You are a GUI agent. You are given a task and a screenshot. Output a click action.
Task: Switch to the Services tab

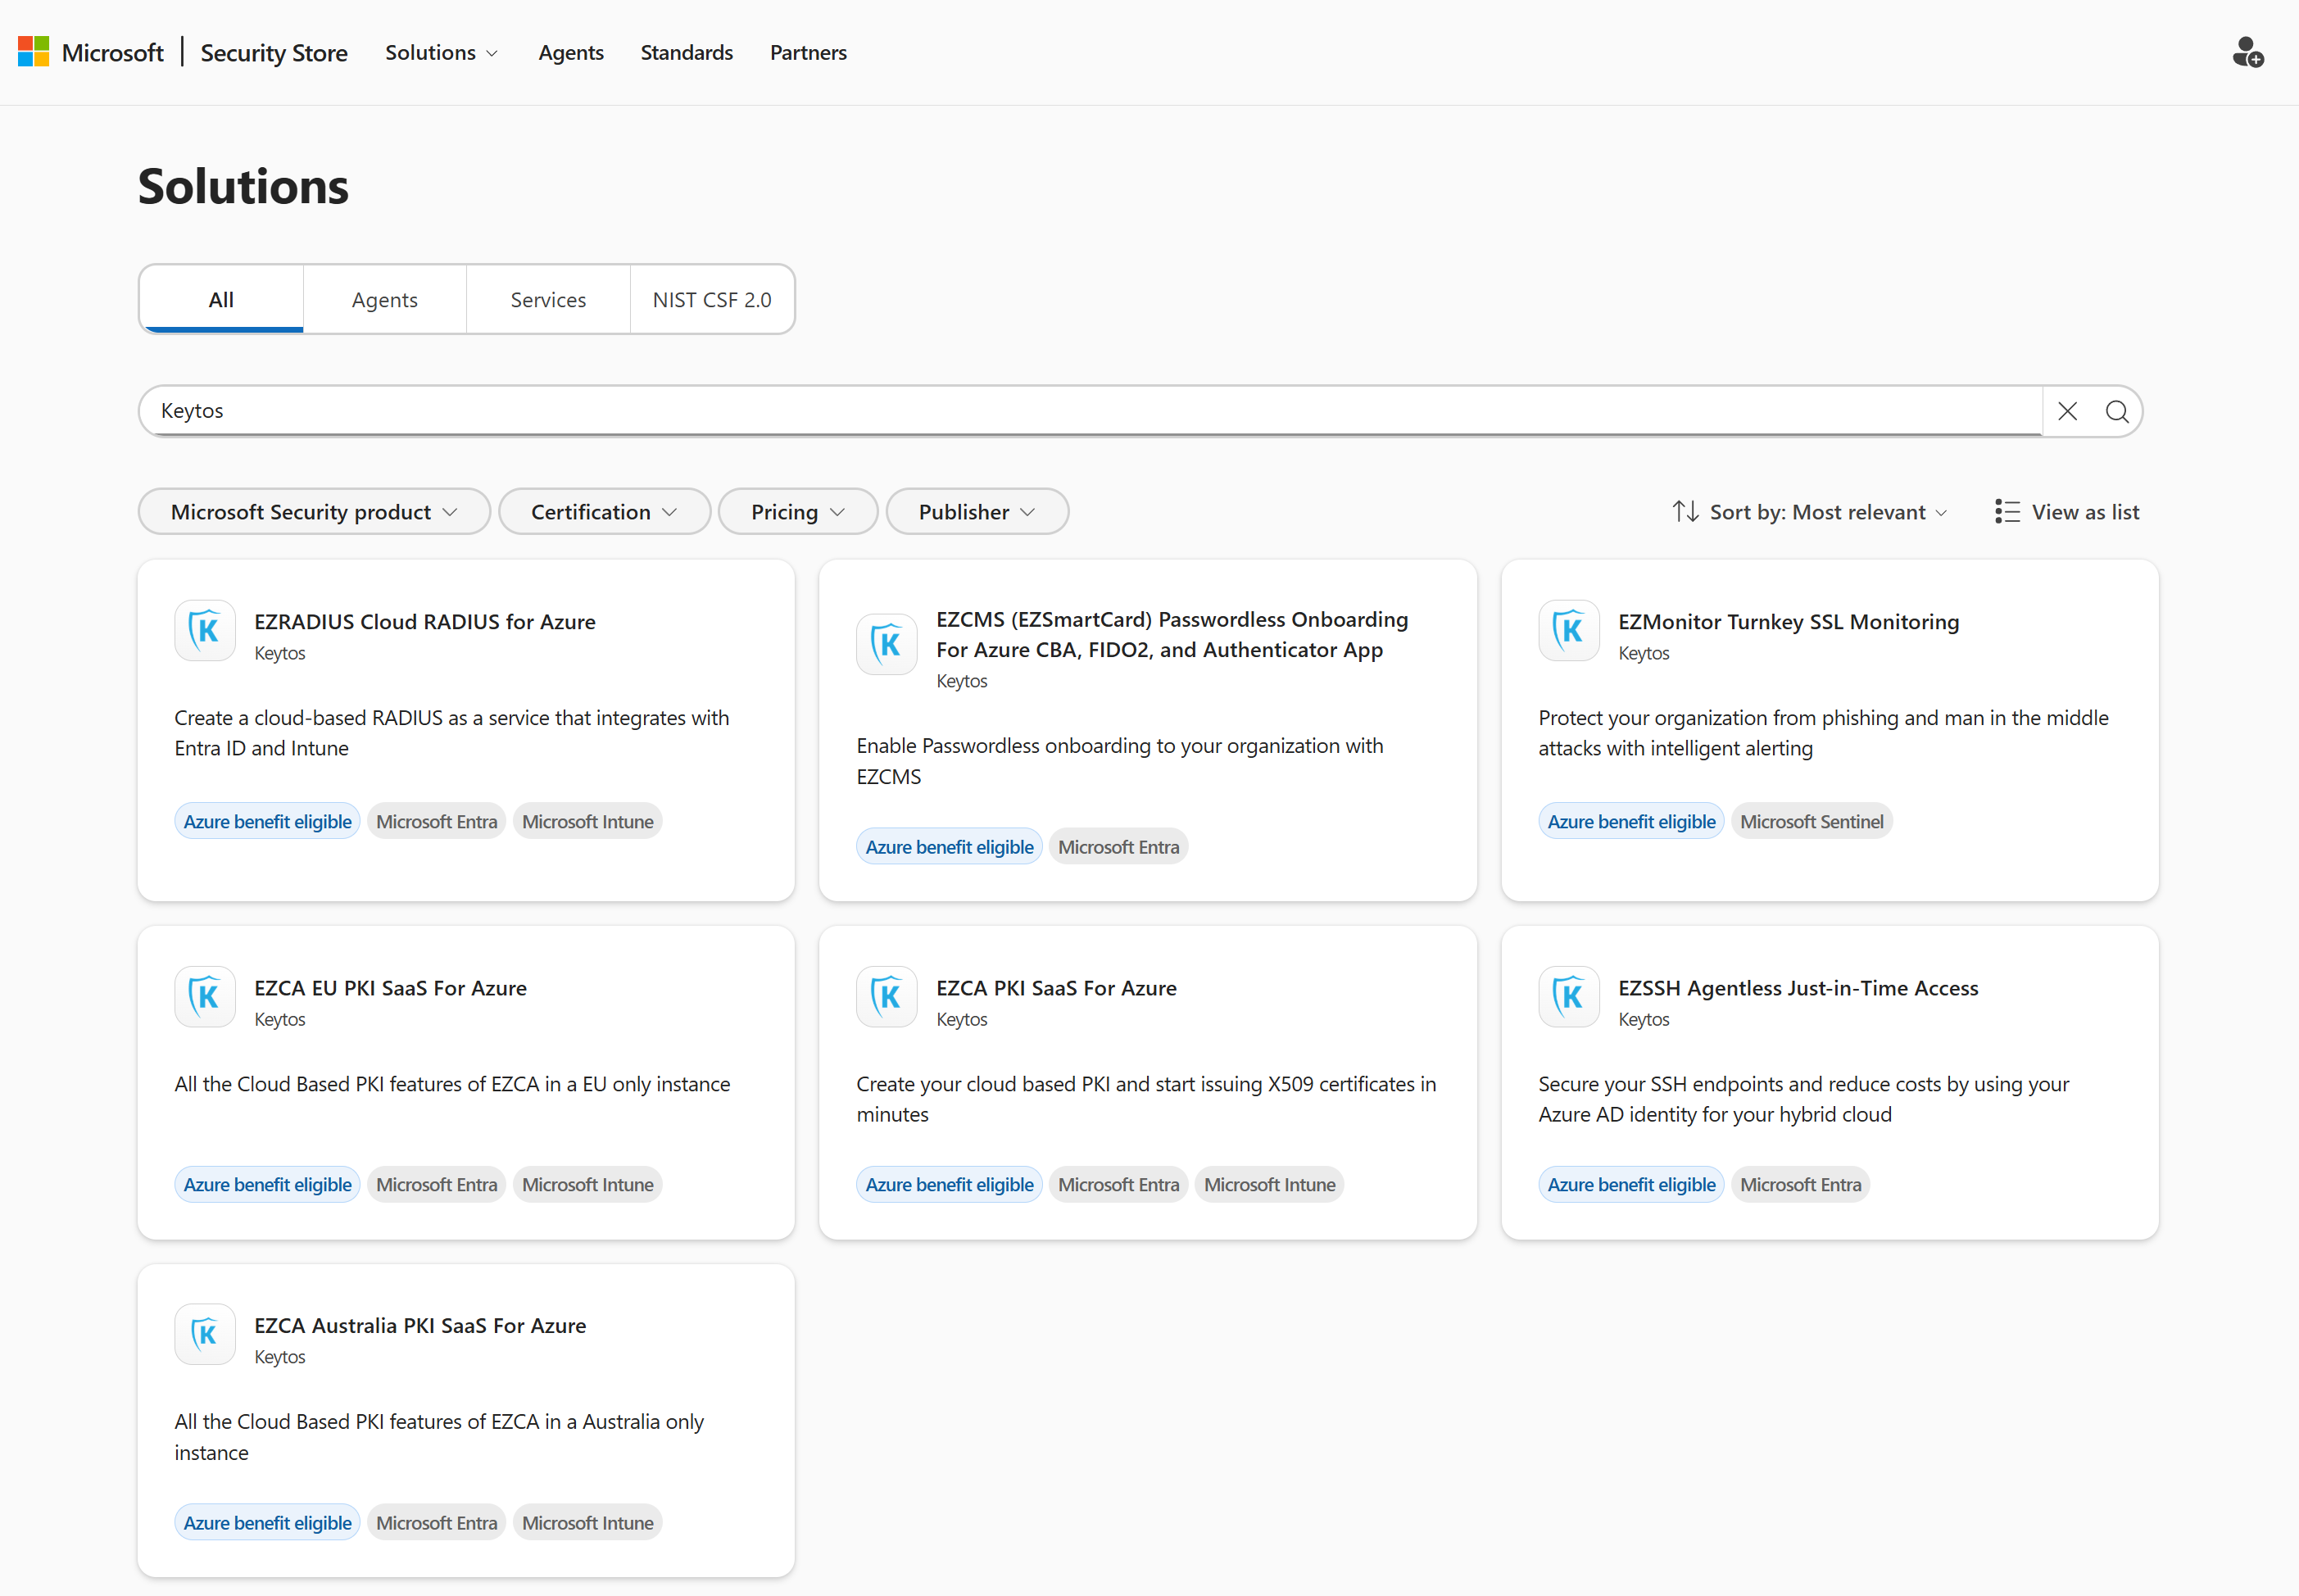click(548, 300)
